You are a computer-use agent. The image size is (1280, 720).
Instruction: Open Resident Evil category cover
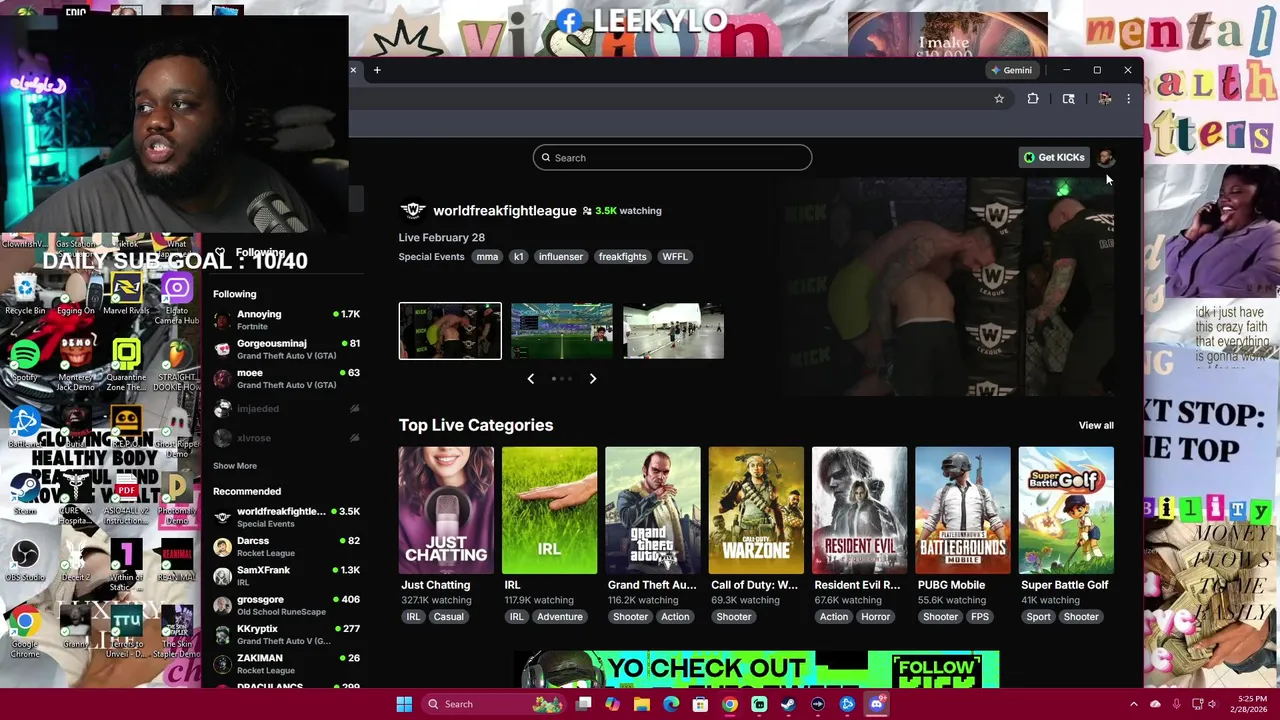(x=859, y=511)
